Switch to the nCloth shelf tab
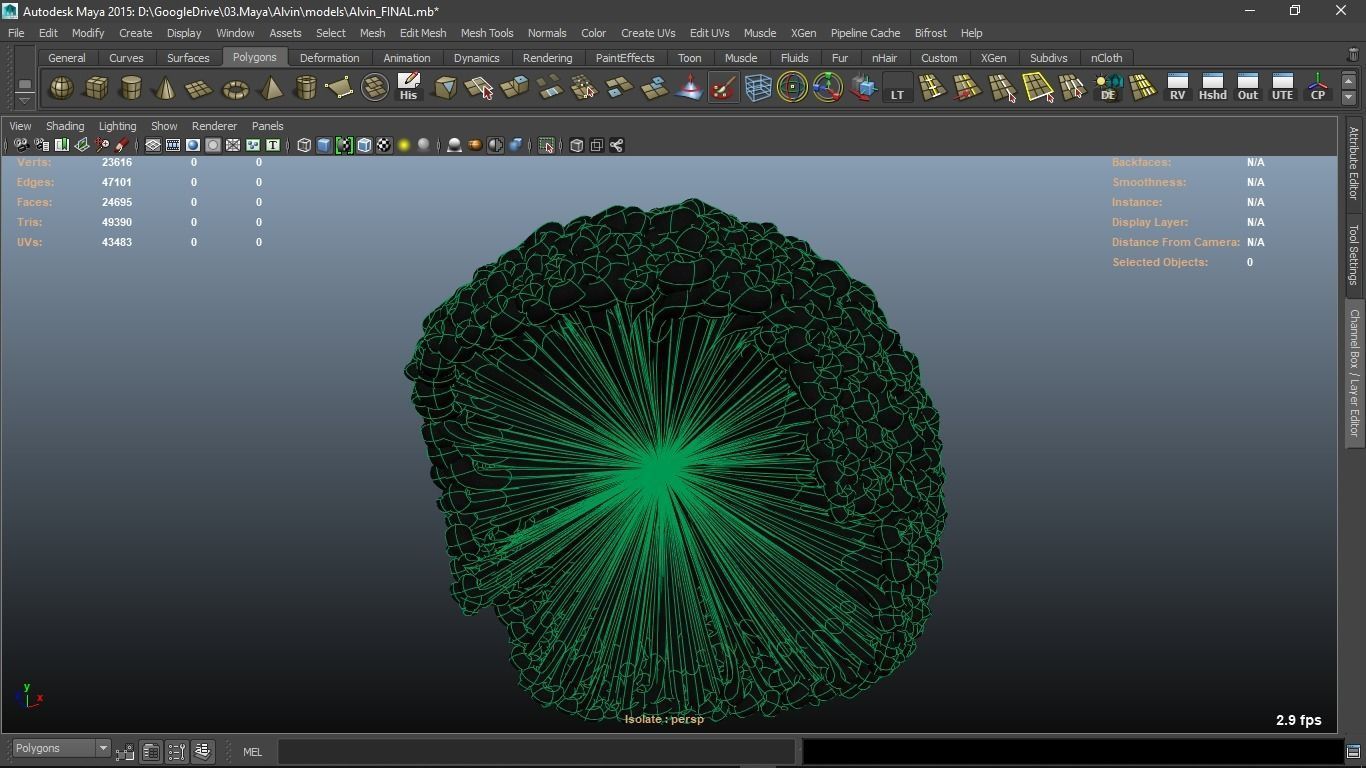The width and height of the screenshot is (1366, 768). [x=1106, y=58]
